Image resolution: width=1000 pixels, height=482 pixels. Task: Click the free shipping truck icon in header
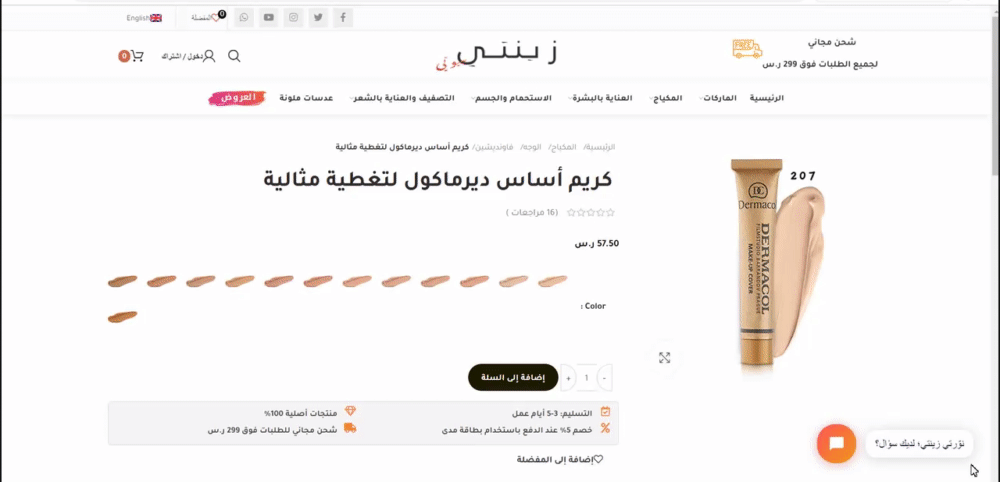click(747, 49)
